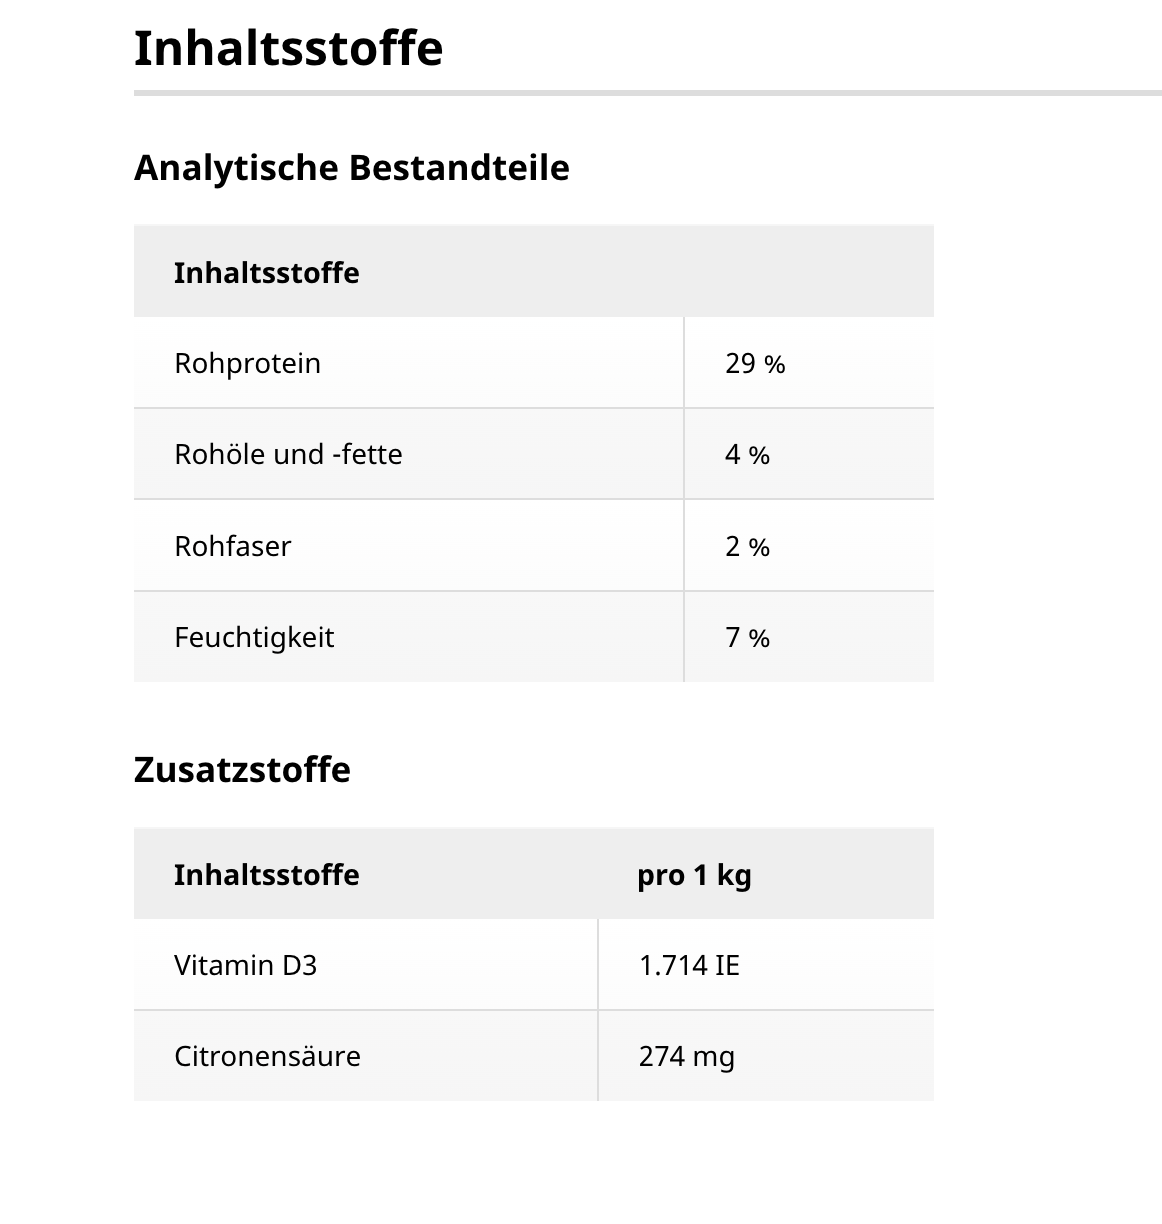Screen dimensions: 1162x1224
Task: Select the Feuchtigkeit row label
Action: point(254,637)
